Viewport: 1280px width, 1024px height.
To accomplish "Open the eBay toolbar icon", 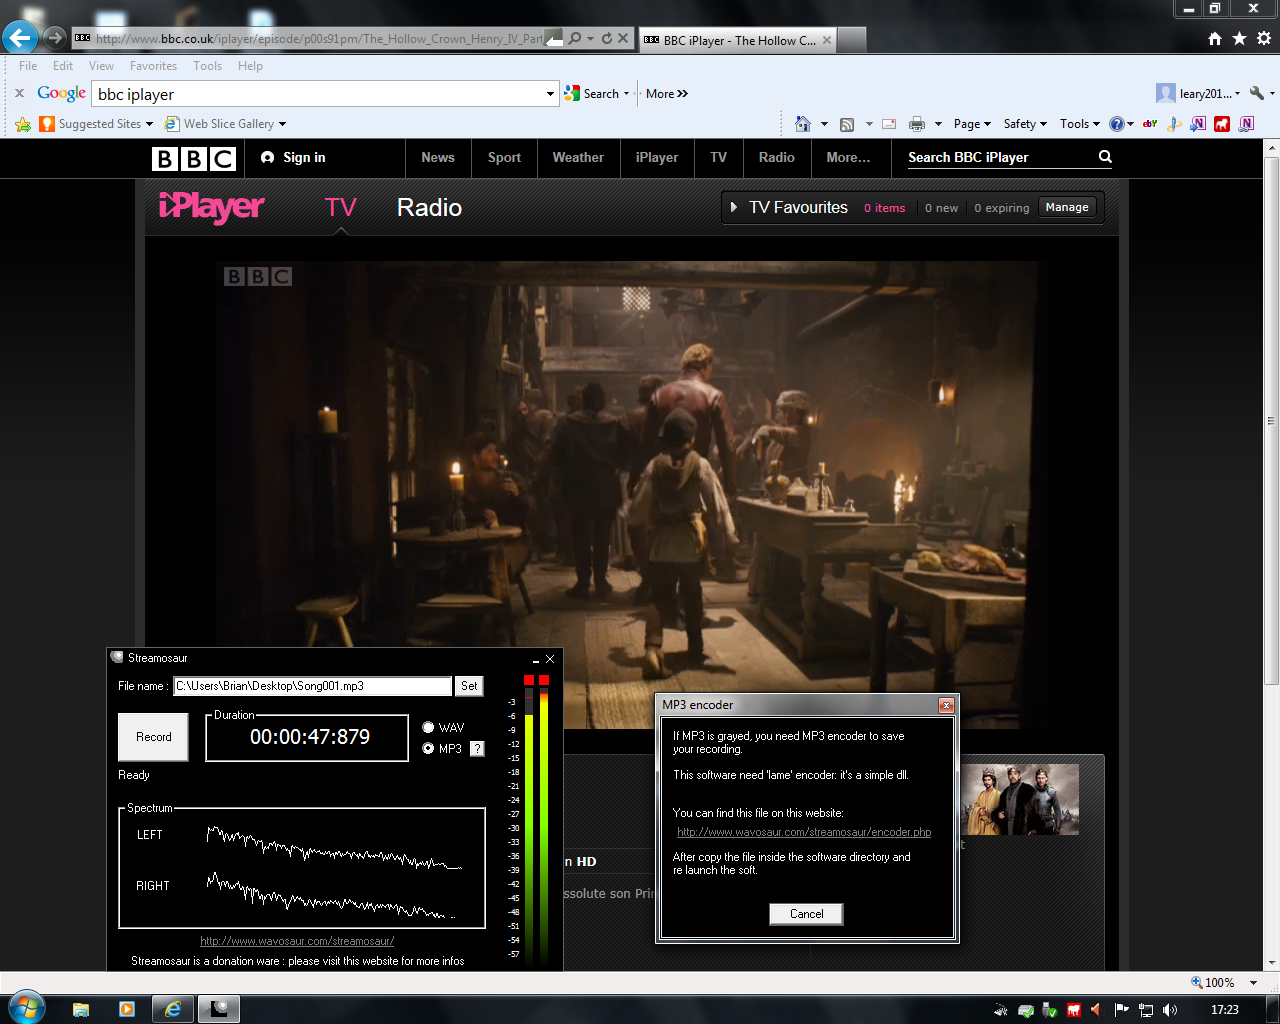I will point(1150,124).
